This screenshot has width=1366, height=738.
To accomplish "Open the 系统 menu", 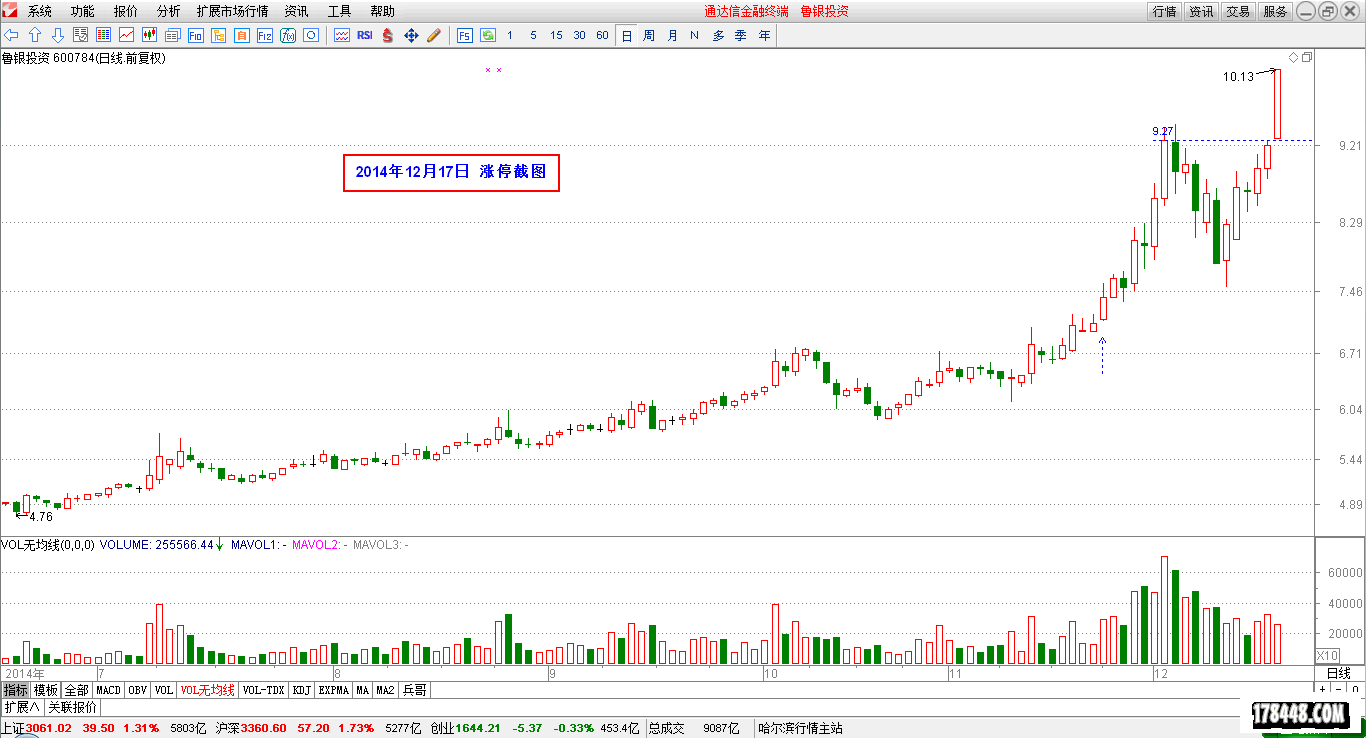I will point(40,11).
